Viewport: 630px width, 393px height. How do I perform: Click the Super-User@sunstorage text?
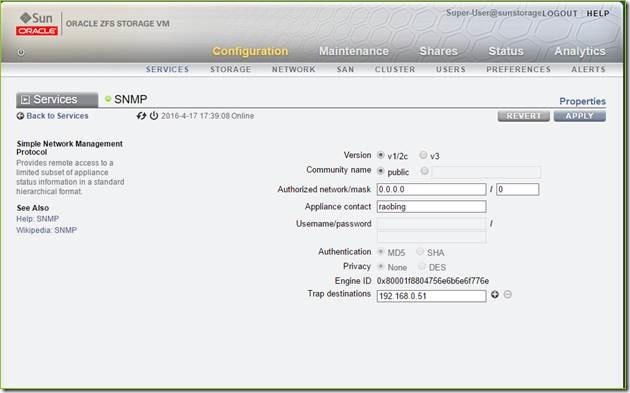pyautogui.click(x=494, y=13)
